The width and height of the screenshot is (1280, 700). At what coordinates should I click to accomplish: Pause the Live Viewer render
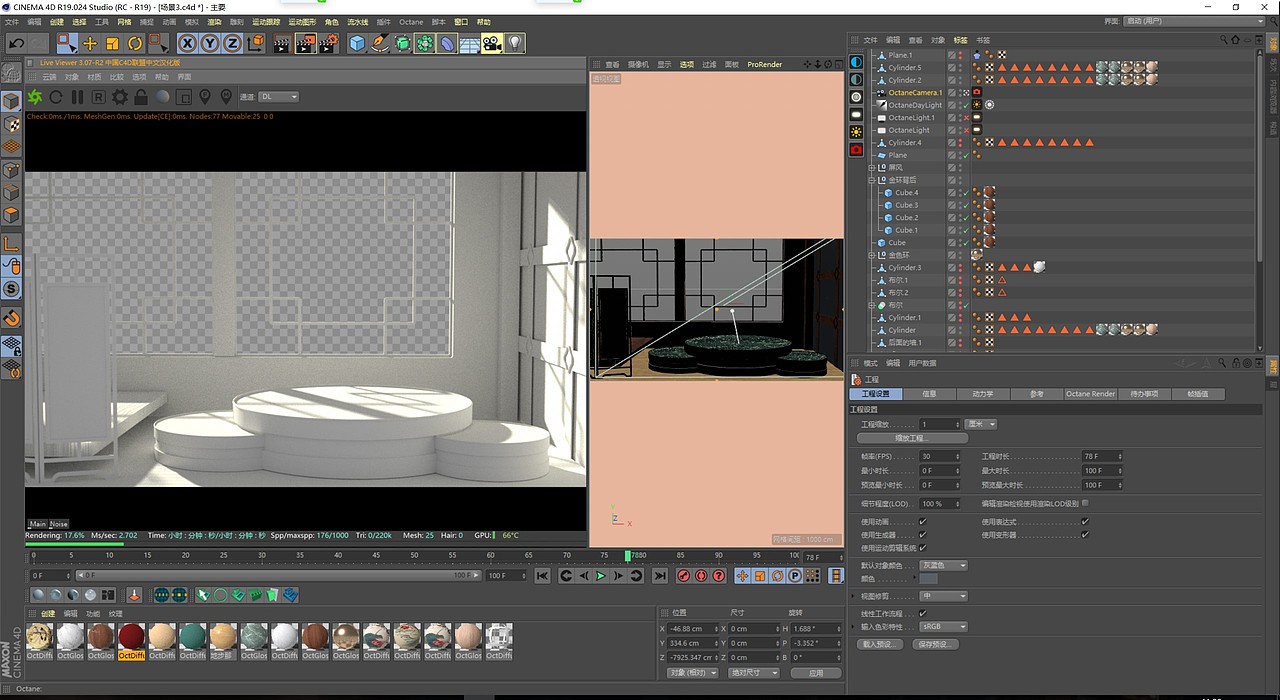[77, 97]
